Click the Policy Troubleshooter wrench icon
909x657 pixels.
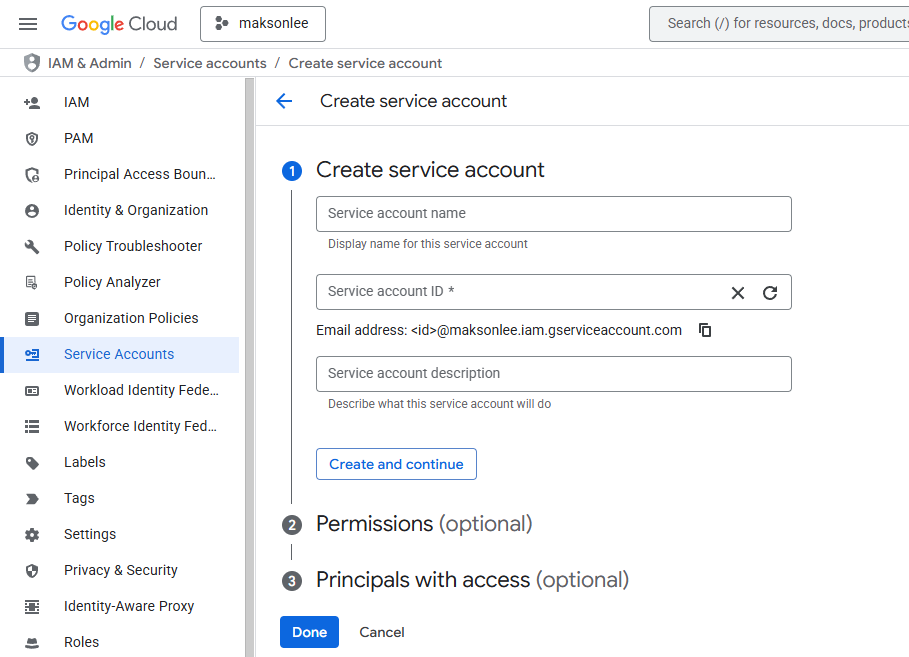[x=32, y=246]
